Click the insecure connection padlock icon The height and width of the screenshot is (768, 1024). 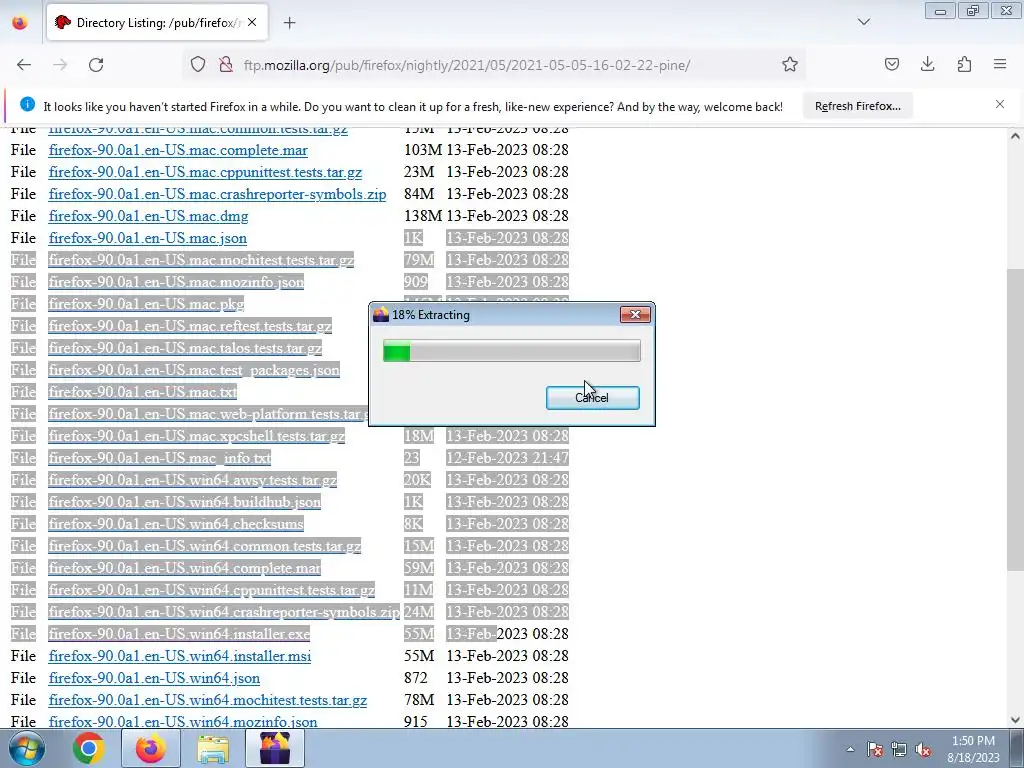click(226, 65)
